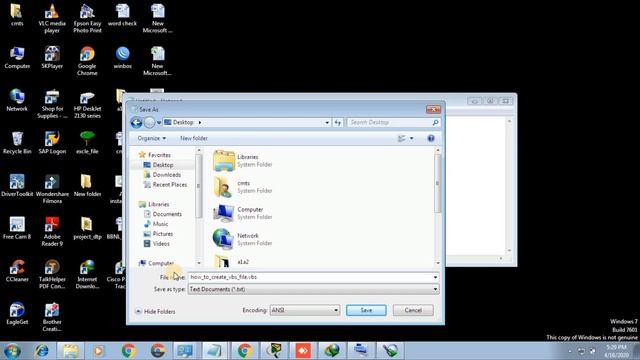Select Computer in the navigation pane
Viewport: 640px width, 360px height.
pos(156,263)
